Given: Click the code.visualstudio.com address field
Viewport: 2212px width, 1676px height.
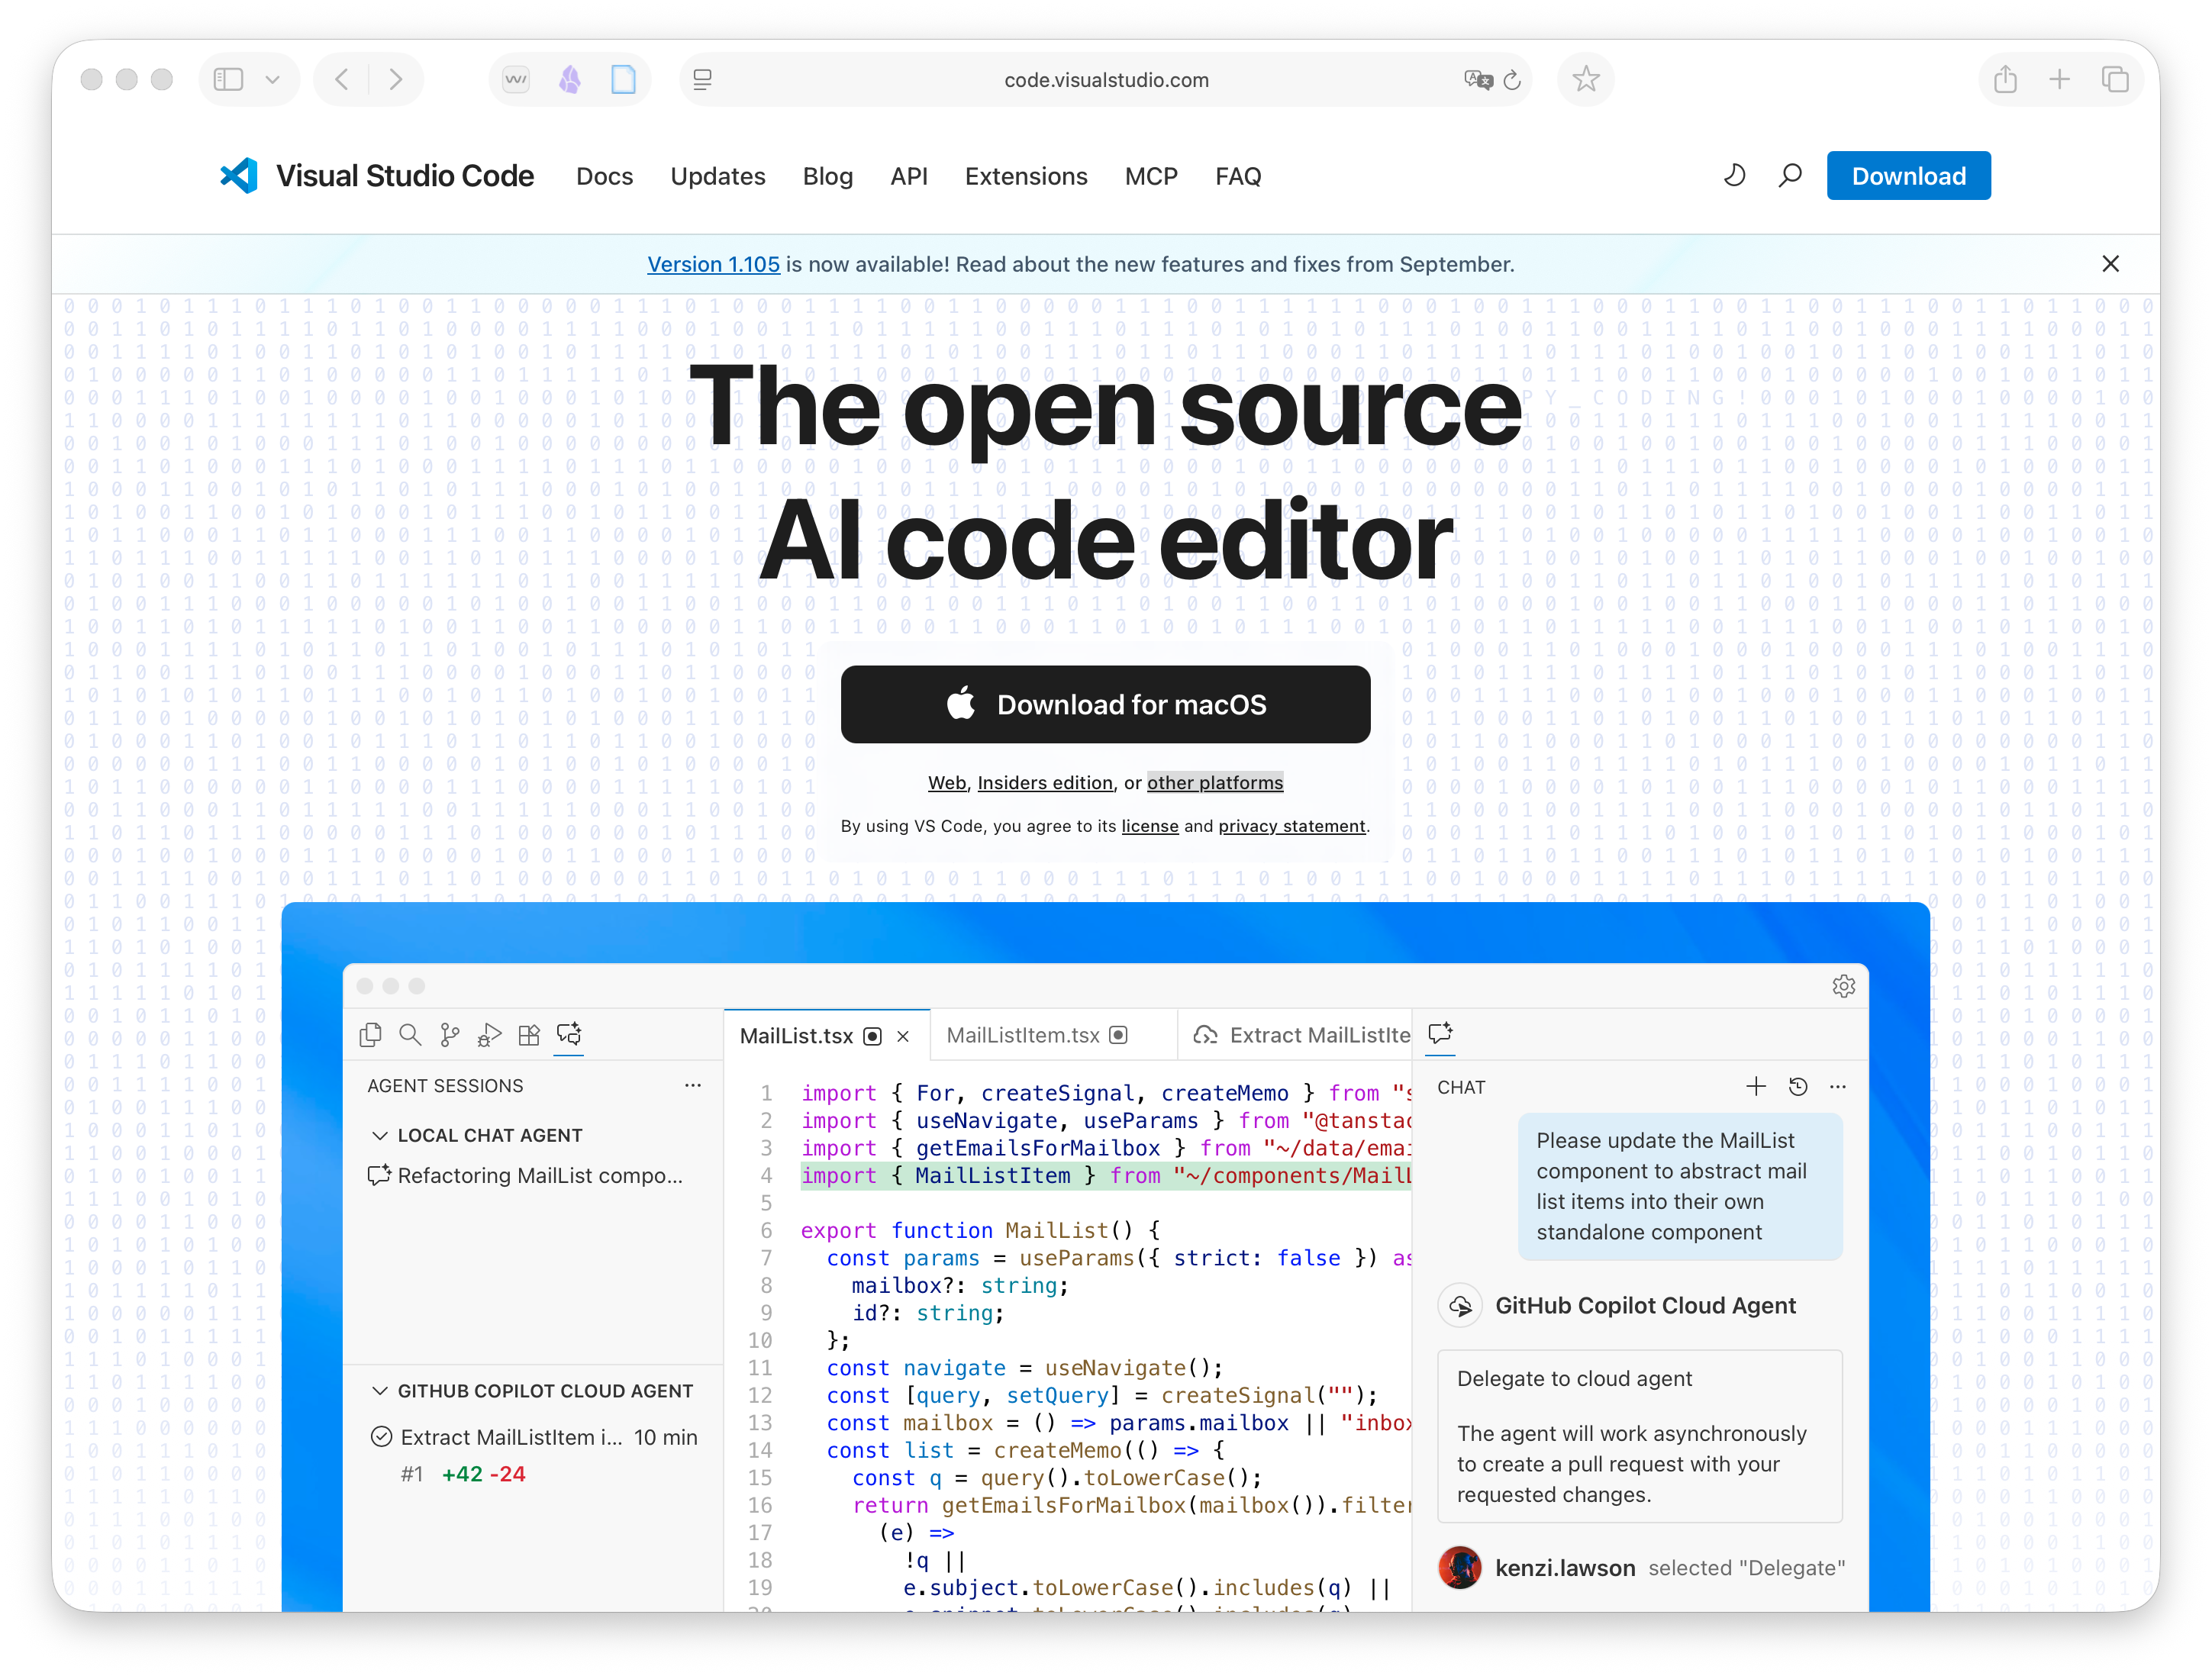Looking at the screenshot, I should 1105,80.
